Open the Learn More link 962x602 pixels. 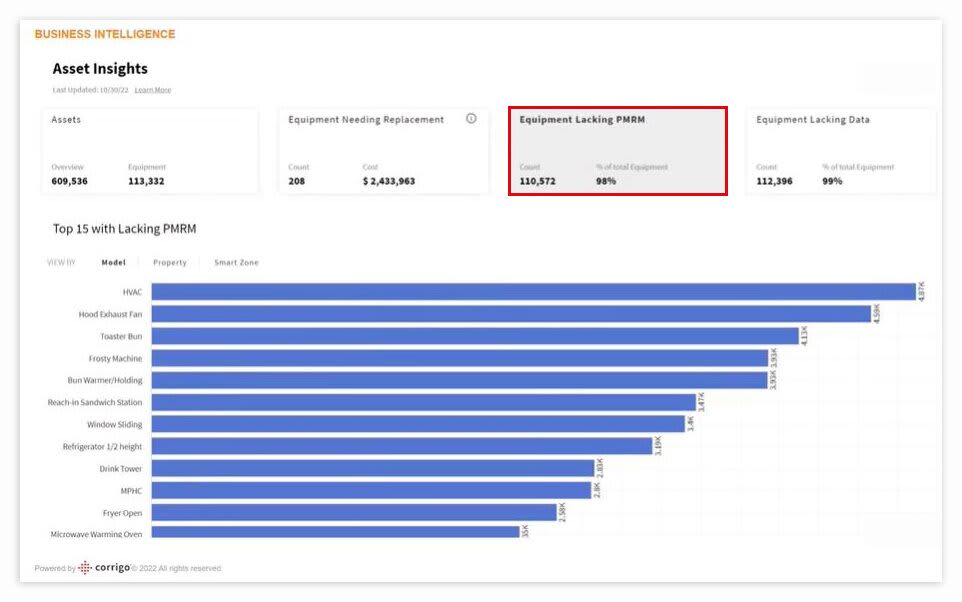pyautogui.click(x=153, y=90)
